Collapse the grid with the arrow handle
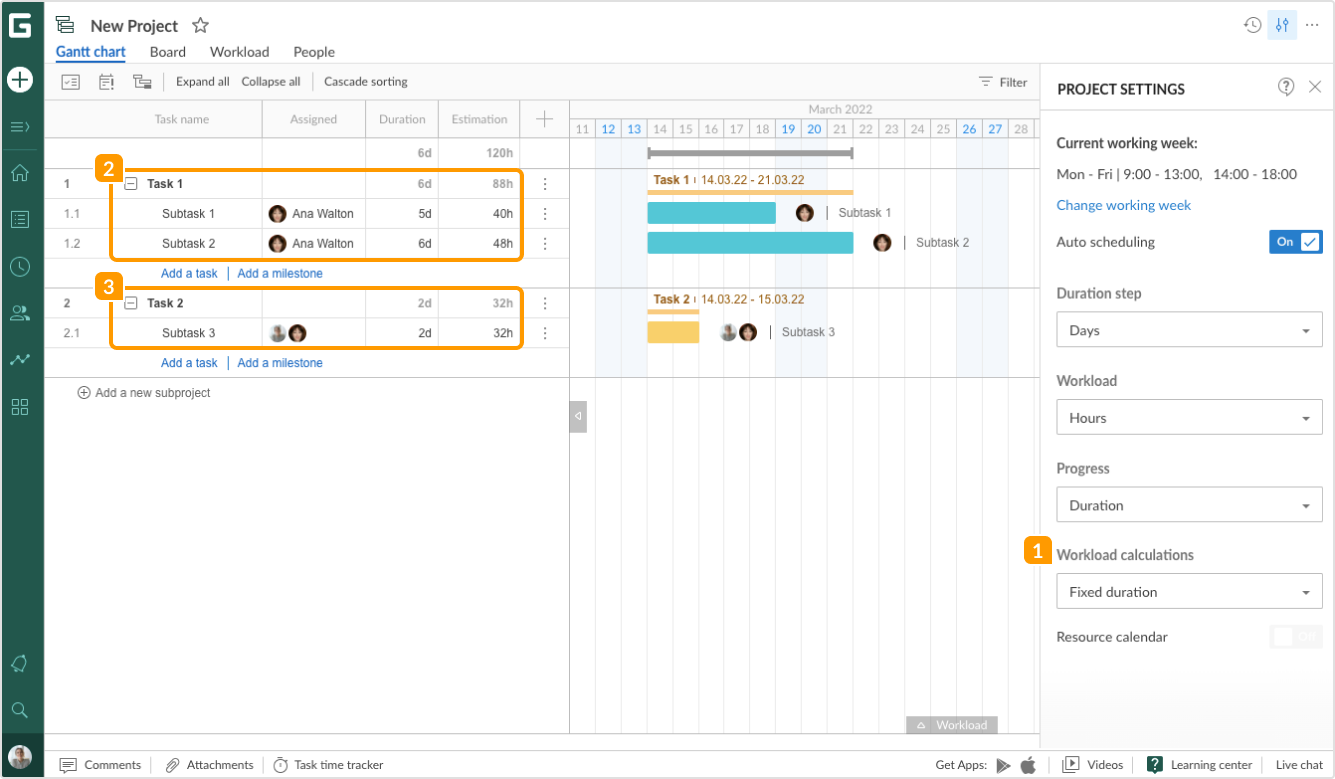The image size is (1335, 779). 578,416
